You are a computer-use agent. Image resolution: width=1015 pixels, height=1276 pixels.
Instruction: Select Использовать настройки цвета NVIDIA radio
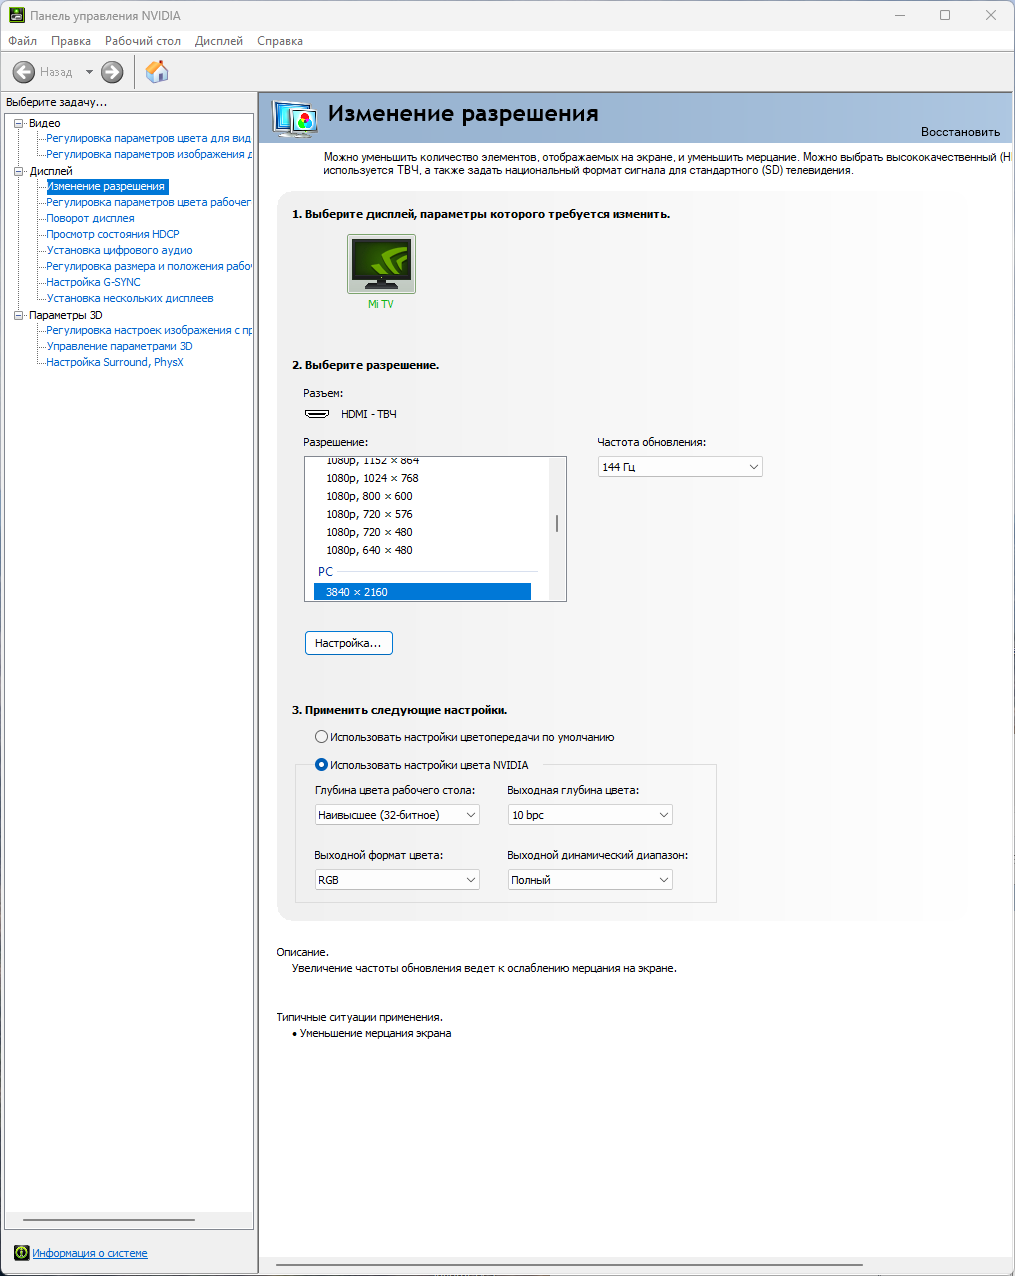(x=321, y=765)
